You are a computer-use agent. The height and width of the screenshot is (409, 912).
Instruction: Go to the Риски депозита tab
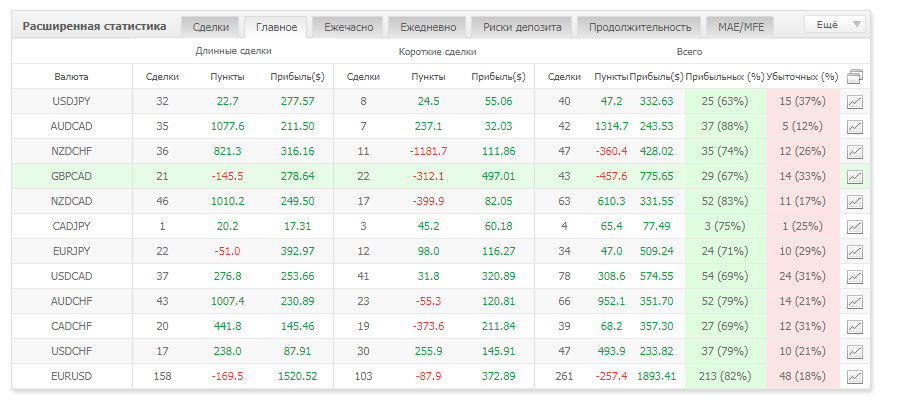pyautogui.click(x=522, y=27)
